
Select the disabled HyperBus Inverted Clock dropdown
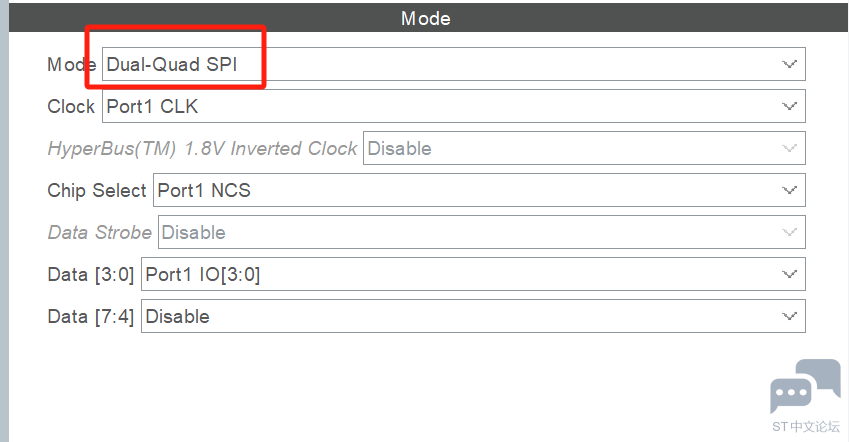tap(584, 148)
